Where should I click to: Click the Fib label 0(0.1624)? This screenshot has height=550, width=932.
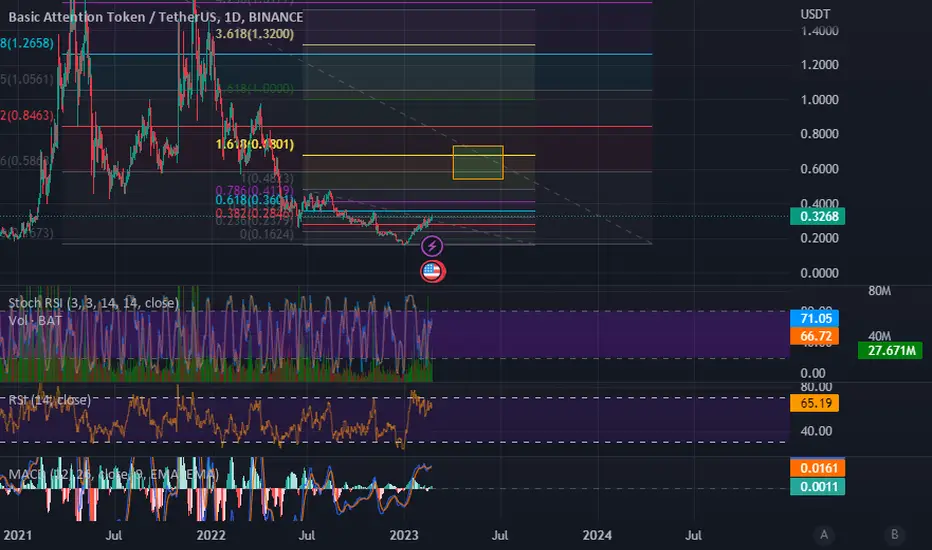(266, 234)
